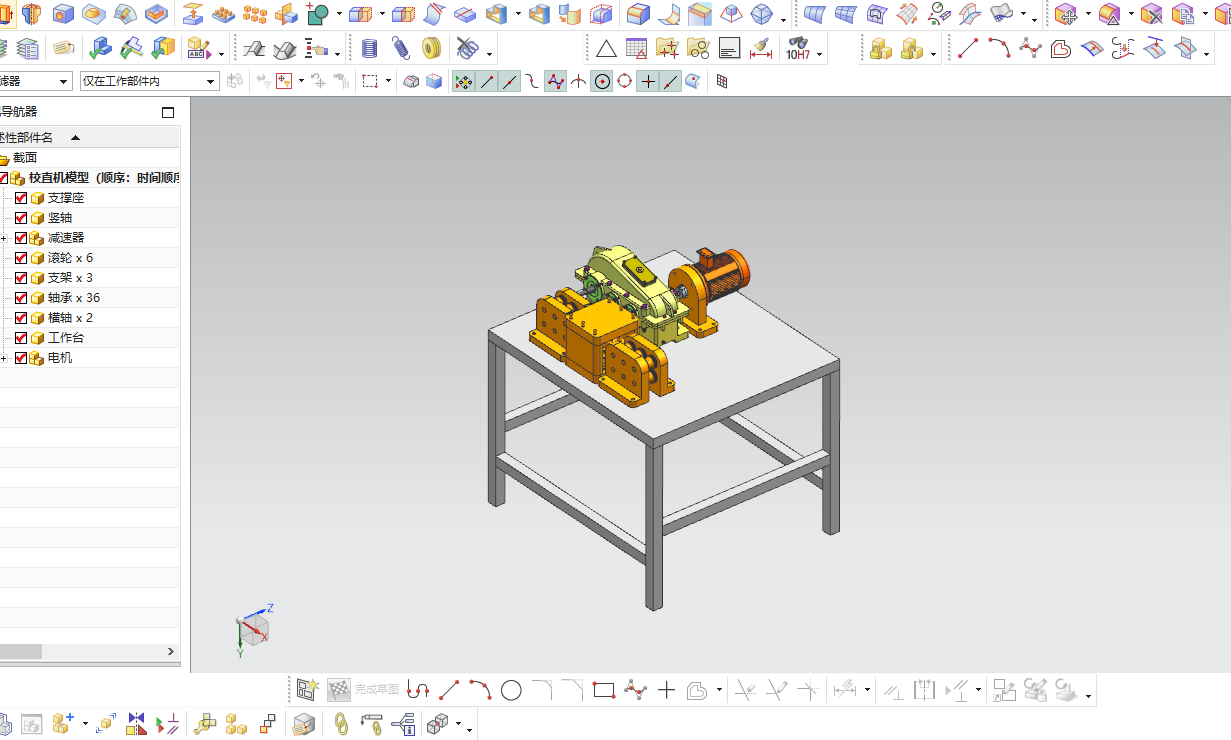This screenshot has height=740, width=1231.
Task: Toggle the intersection snap option
Action: (579, 81)
